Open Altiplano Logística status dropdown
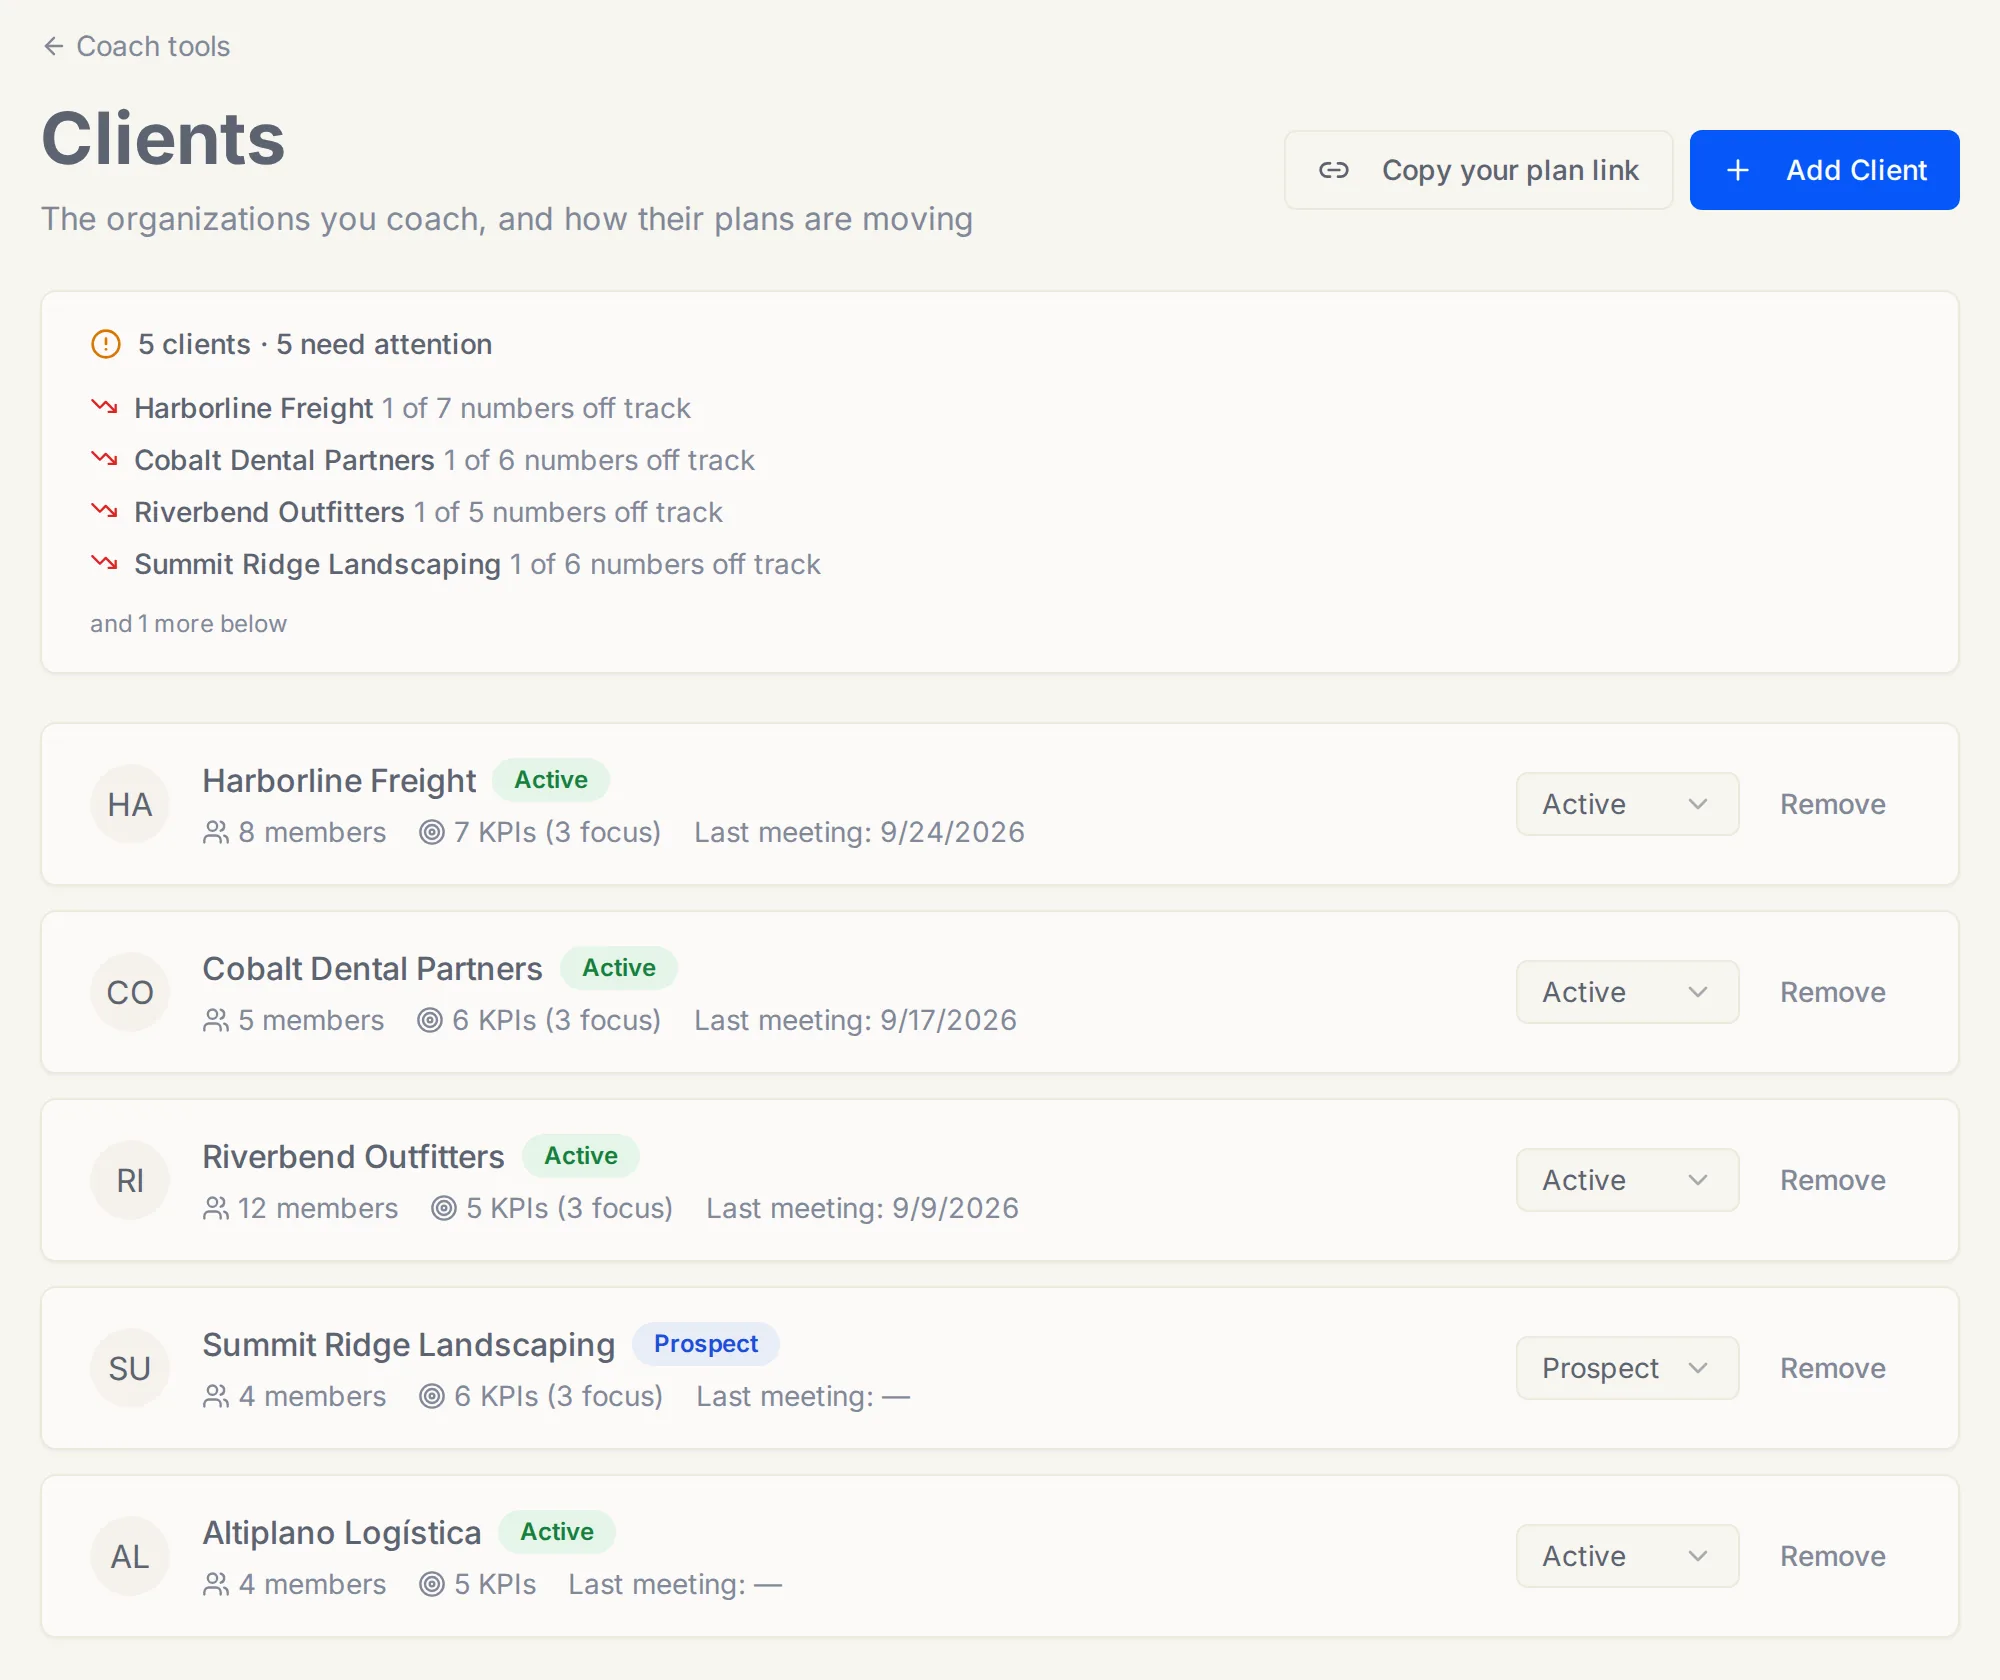This screenshot has width=2000, height=1680. [1627, 1556]
